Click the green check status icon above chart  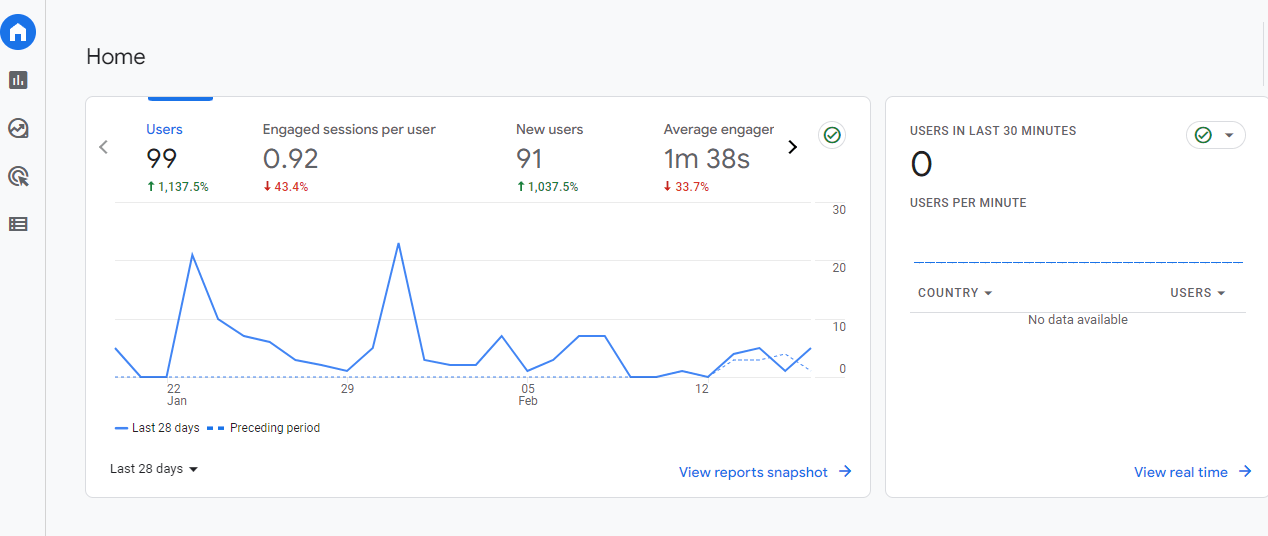point(832,136)
